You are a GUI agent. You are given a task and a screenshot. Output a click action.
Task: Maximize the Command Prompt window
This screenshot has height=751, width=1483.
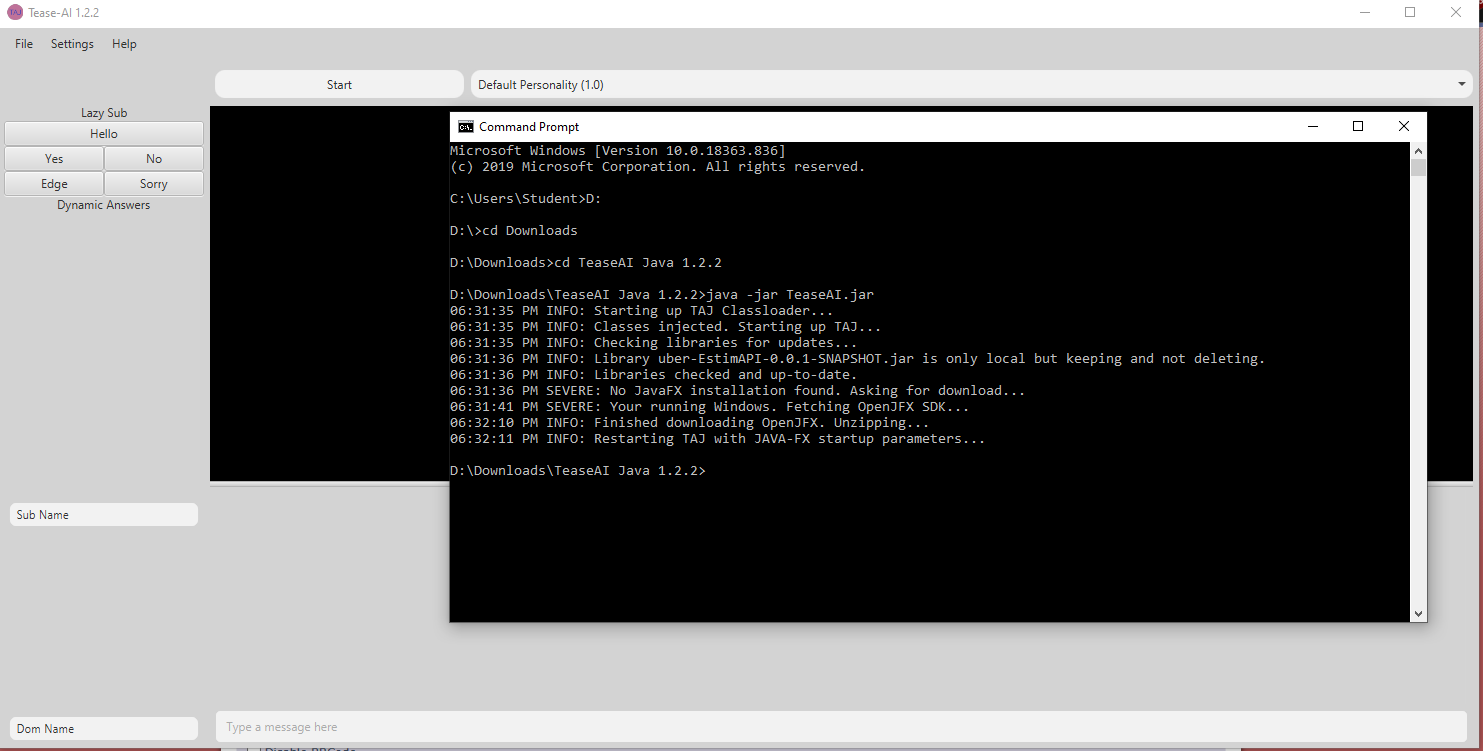coord(1358,126)
